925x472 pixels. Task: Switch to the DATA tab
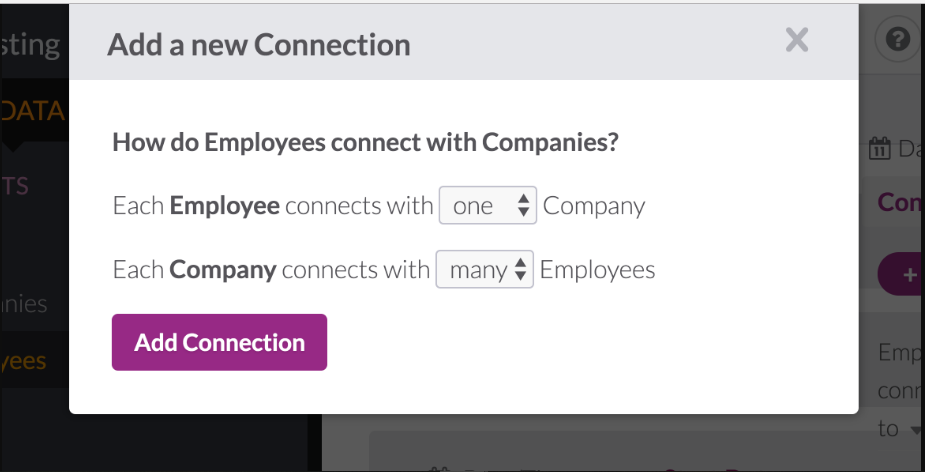click(32, 111)
